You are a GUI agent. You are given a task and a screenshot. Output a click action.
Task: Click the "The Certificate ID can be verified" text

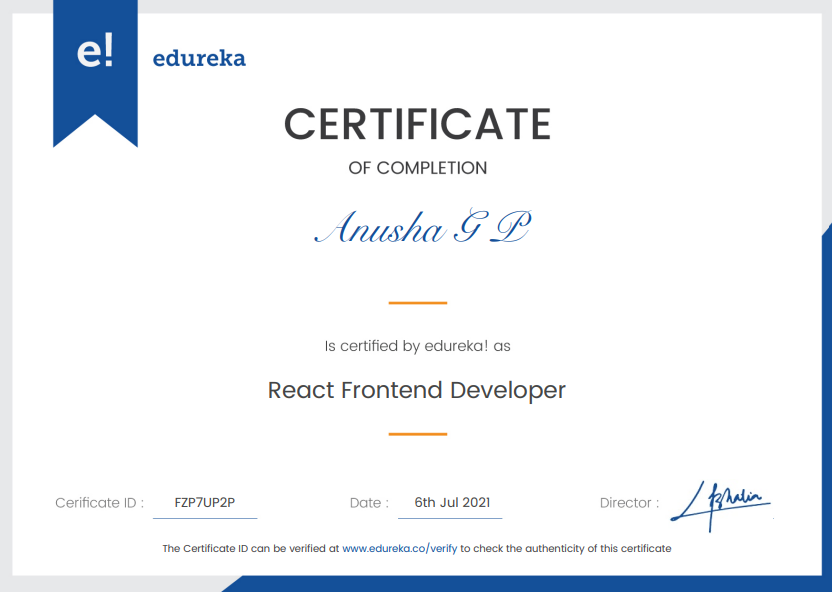[x=251, y=548]
